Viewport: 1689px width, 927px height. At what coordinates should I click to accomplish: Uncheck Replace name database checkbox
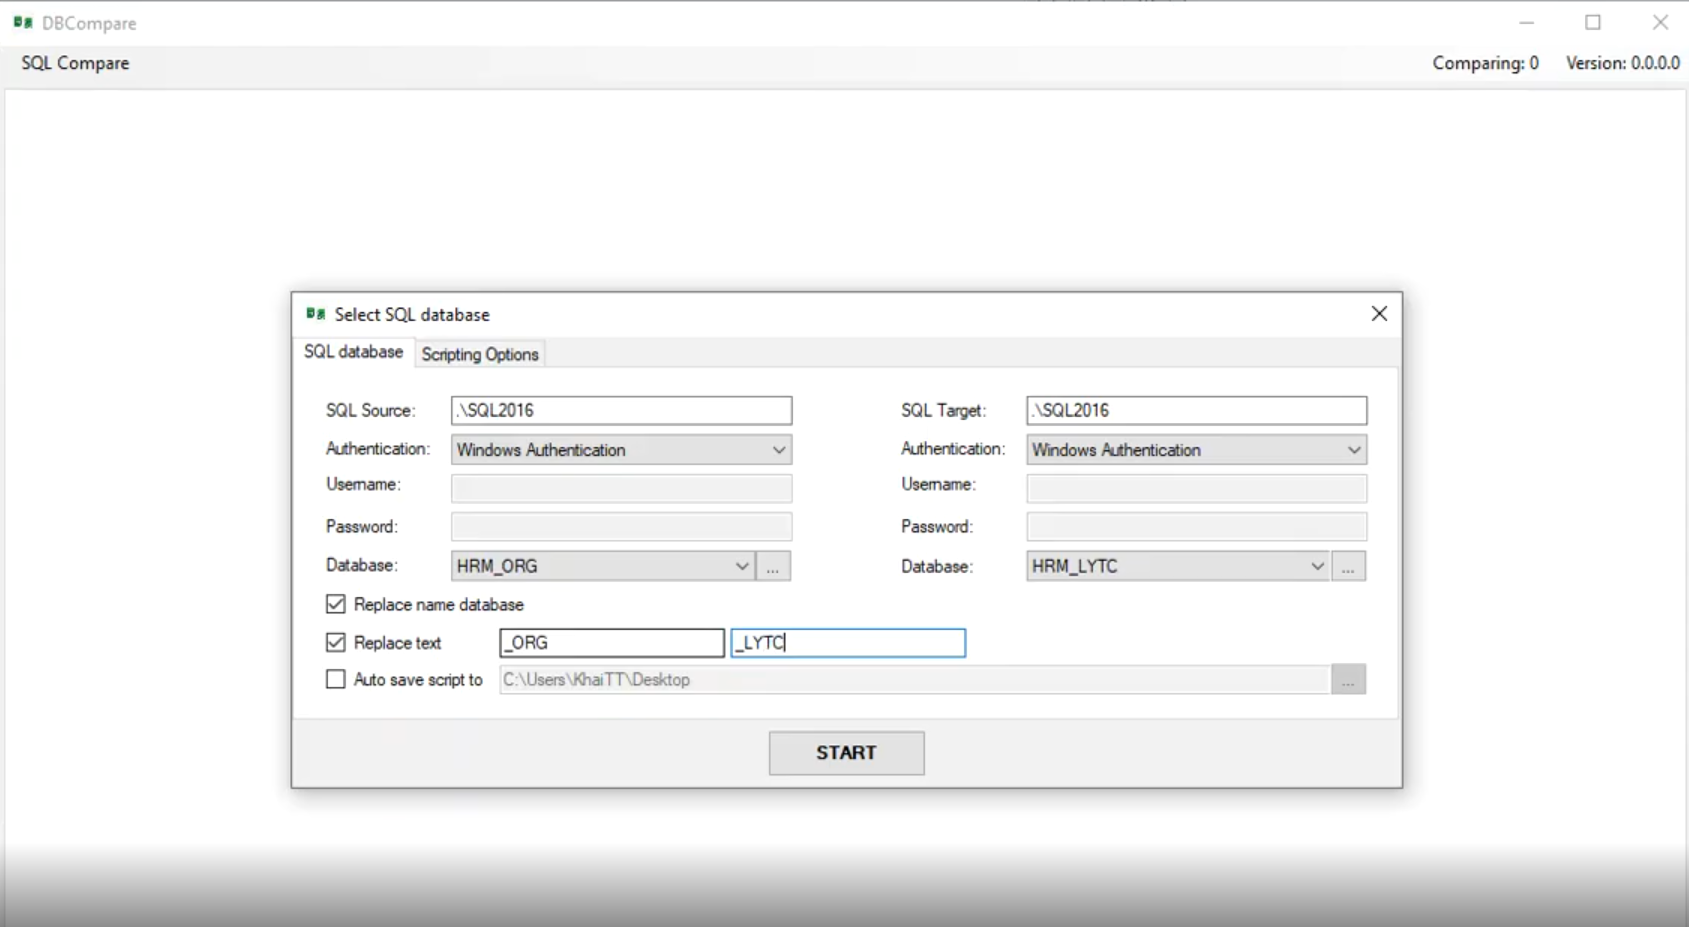[336, 604]
